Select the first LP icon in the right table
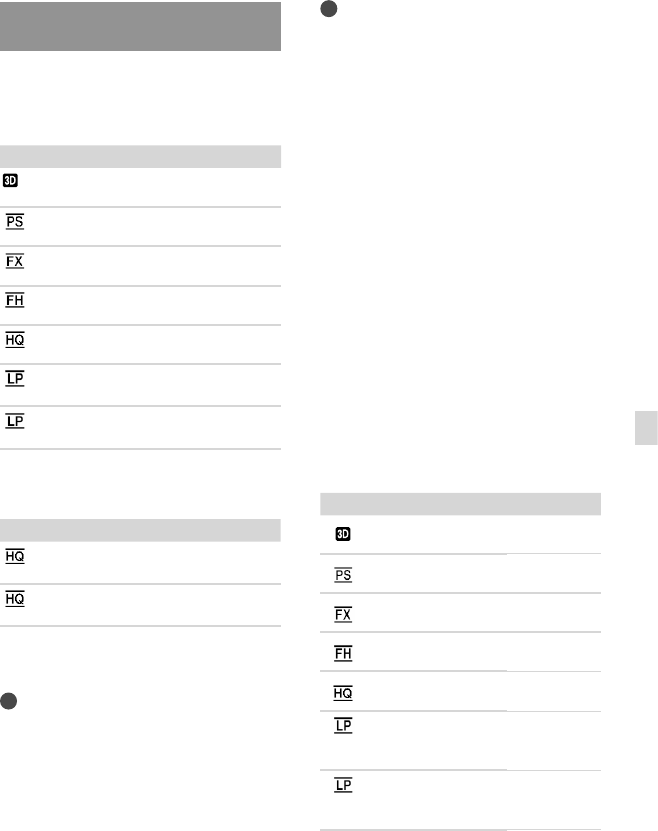The width and height of the screenshot is (658, 831). pos(344,728)
